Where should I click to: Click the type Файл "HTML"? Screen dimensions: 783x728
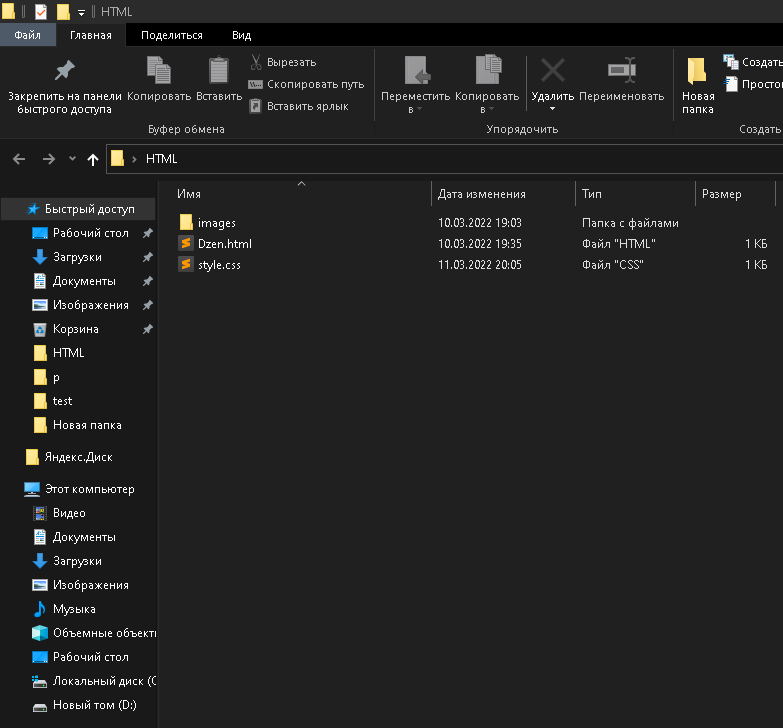(618, 244)
